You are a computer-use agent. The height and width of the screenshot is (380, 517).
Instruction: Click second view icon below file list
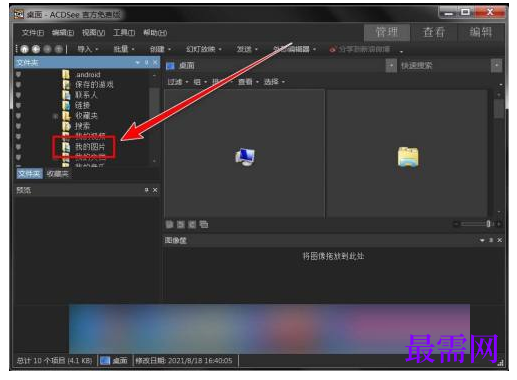click(181, 224)
